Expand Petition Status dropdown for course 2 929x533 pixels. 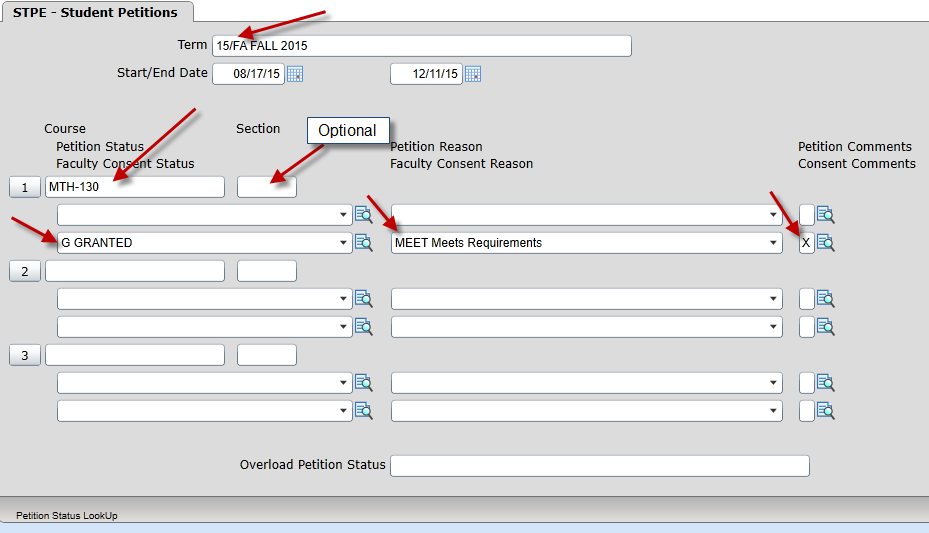[343, 299]
